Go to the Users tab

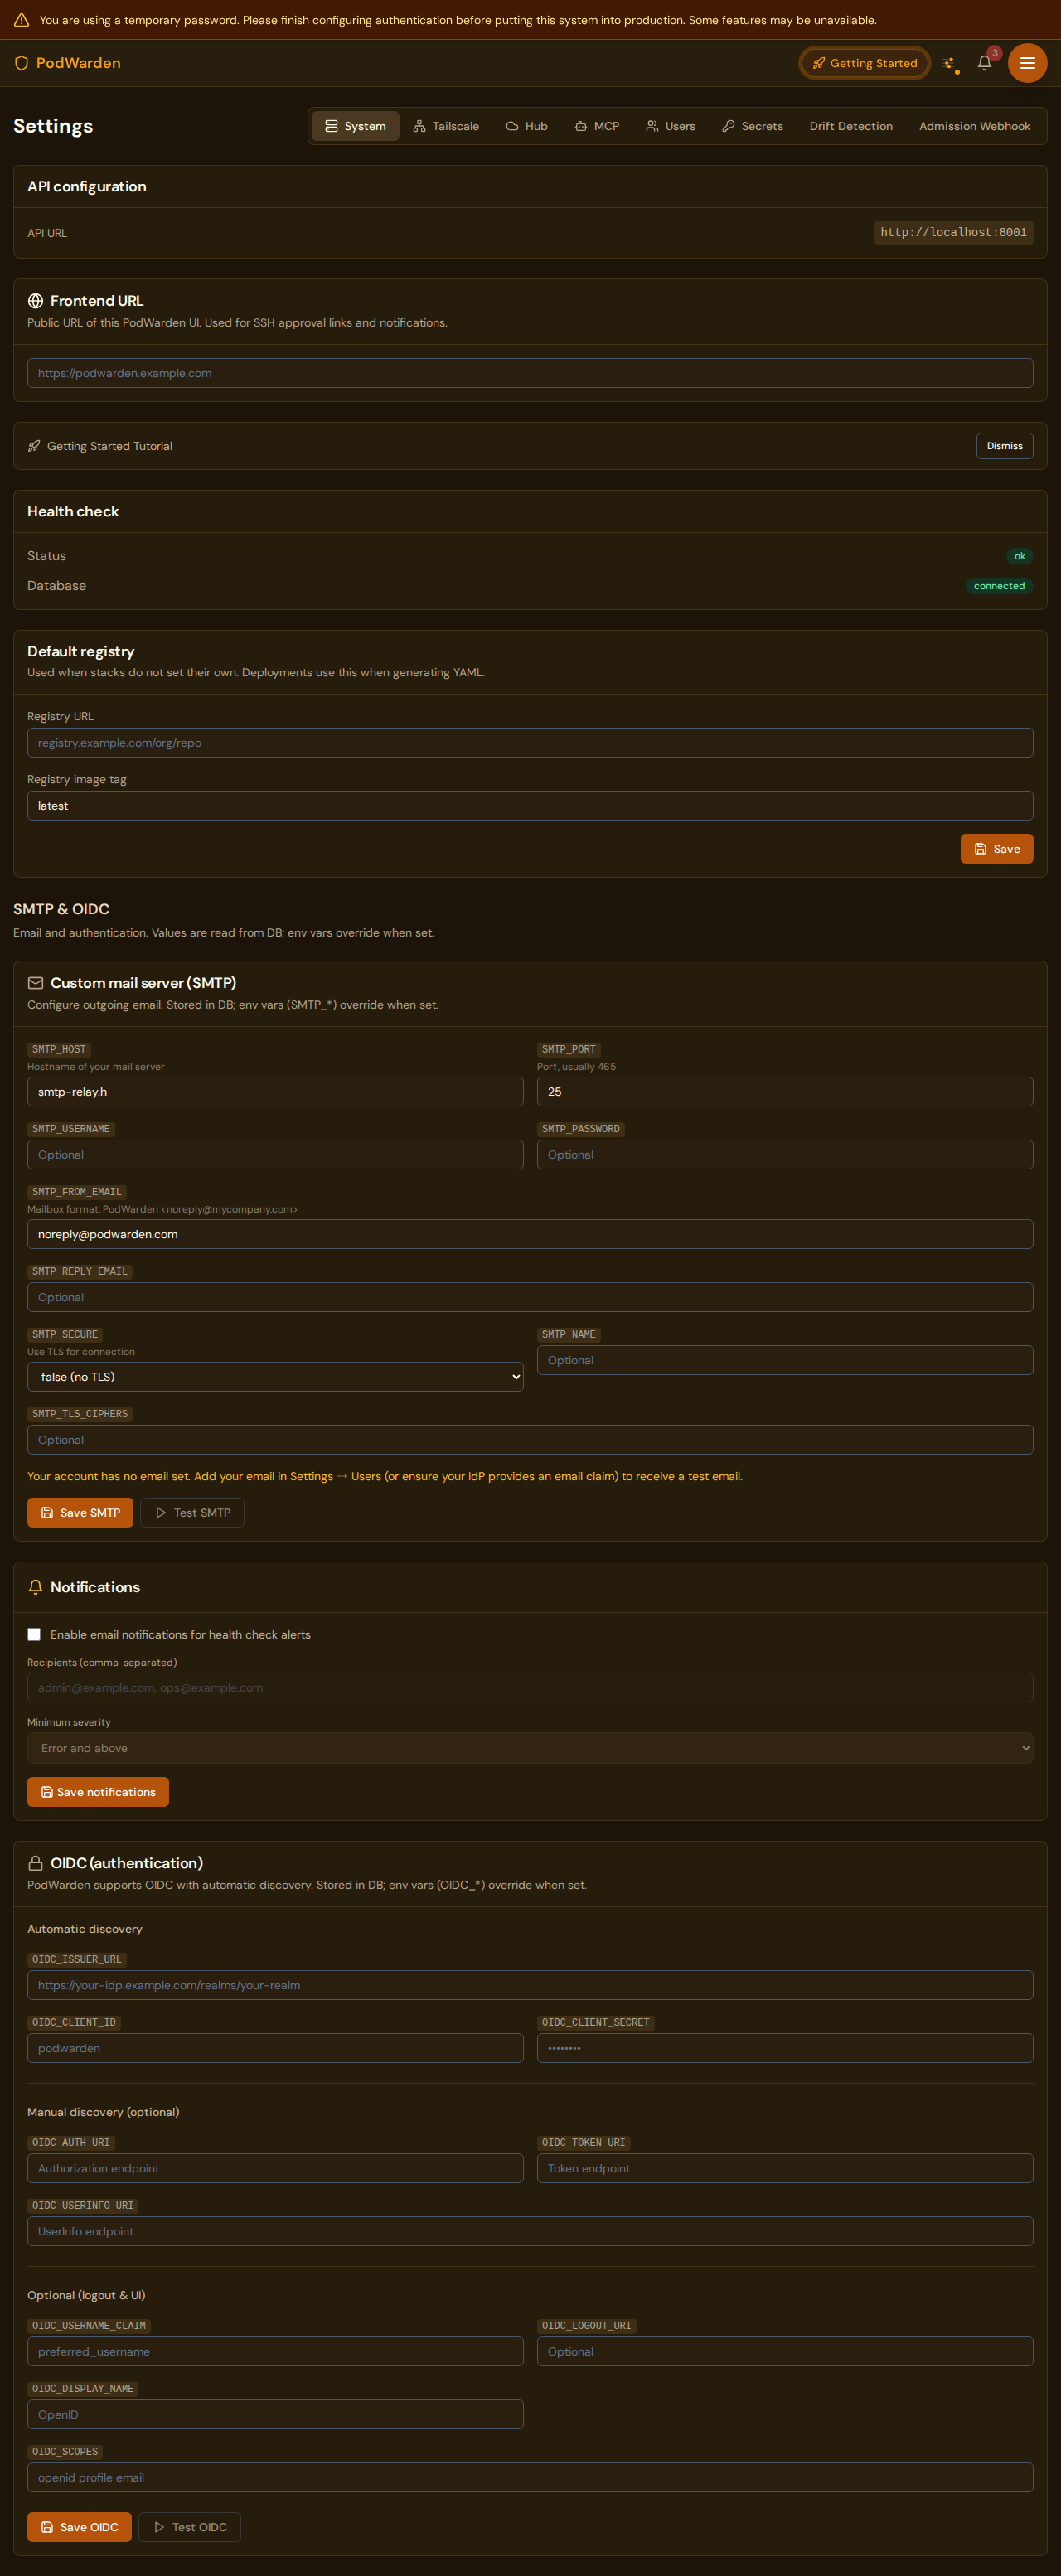(670, 126)
